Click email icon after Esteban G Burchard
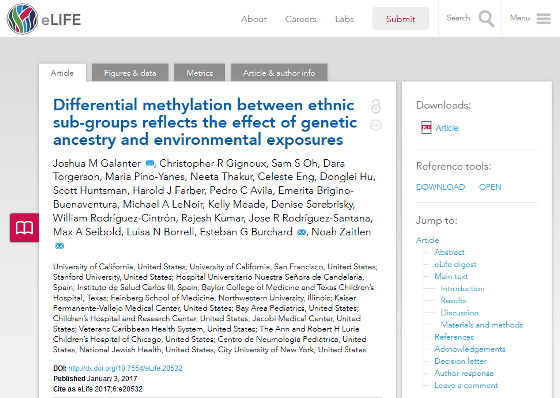Viewport: 560px width, 398px height. tap(302, 232)
